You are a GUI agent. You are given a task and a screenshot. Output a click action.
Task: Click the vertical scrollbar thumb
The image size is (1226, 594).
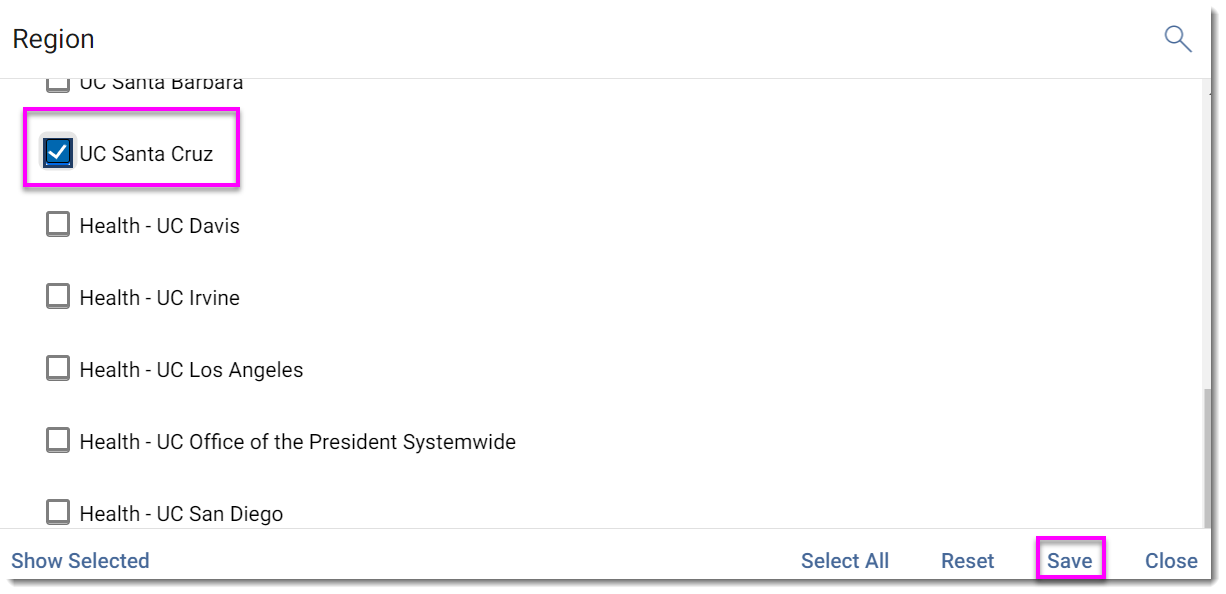[x=1209, y=455]
